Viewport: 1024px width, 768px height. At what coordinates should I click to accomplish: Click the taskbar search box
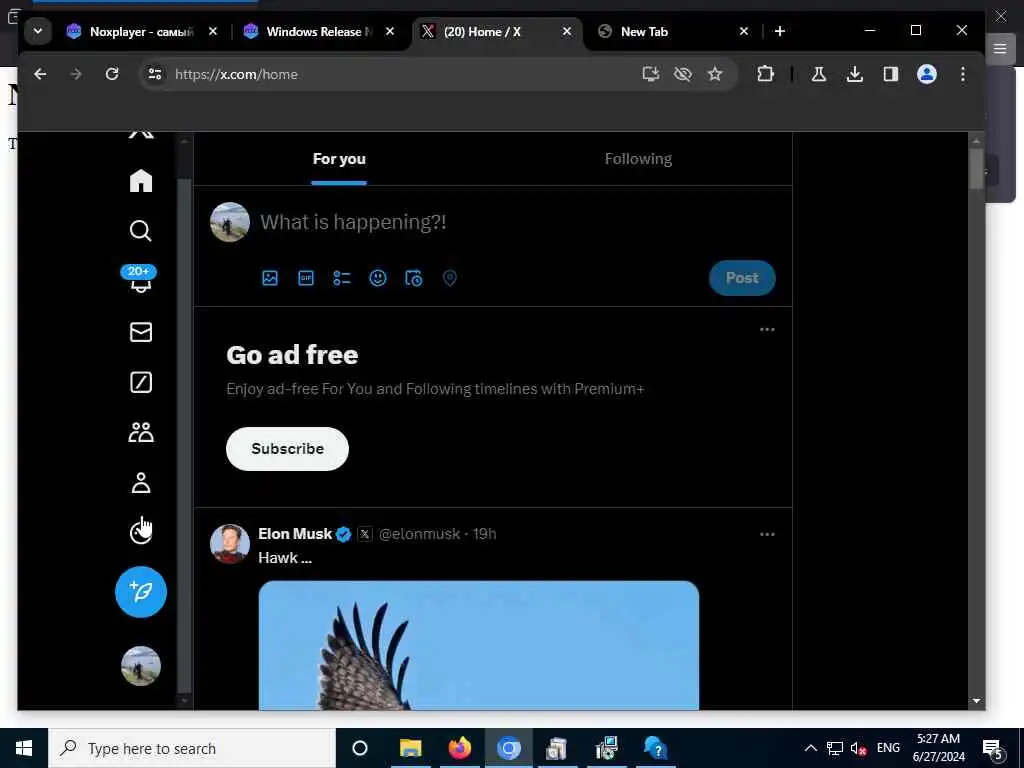[x=192, y=748]
